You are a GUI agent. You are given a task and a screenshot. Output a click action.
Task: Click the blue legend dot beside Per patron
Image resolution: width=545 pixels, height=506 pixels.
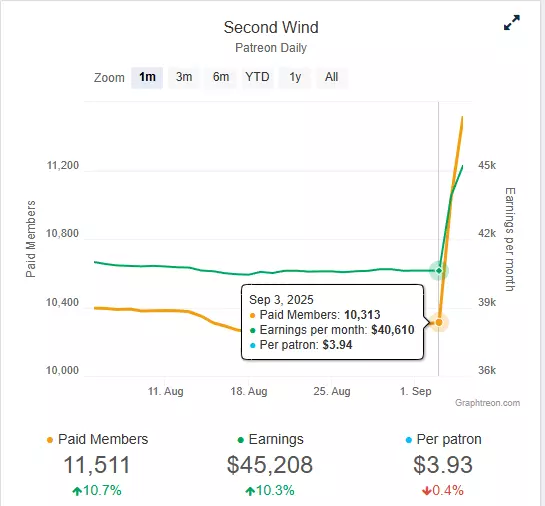[x=409, y=440]
